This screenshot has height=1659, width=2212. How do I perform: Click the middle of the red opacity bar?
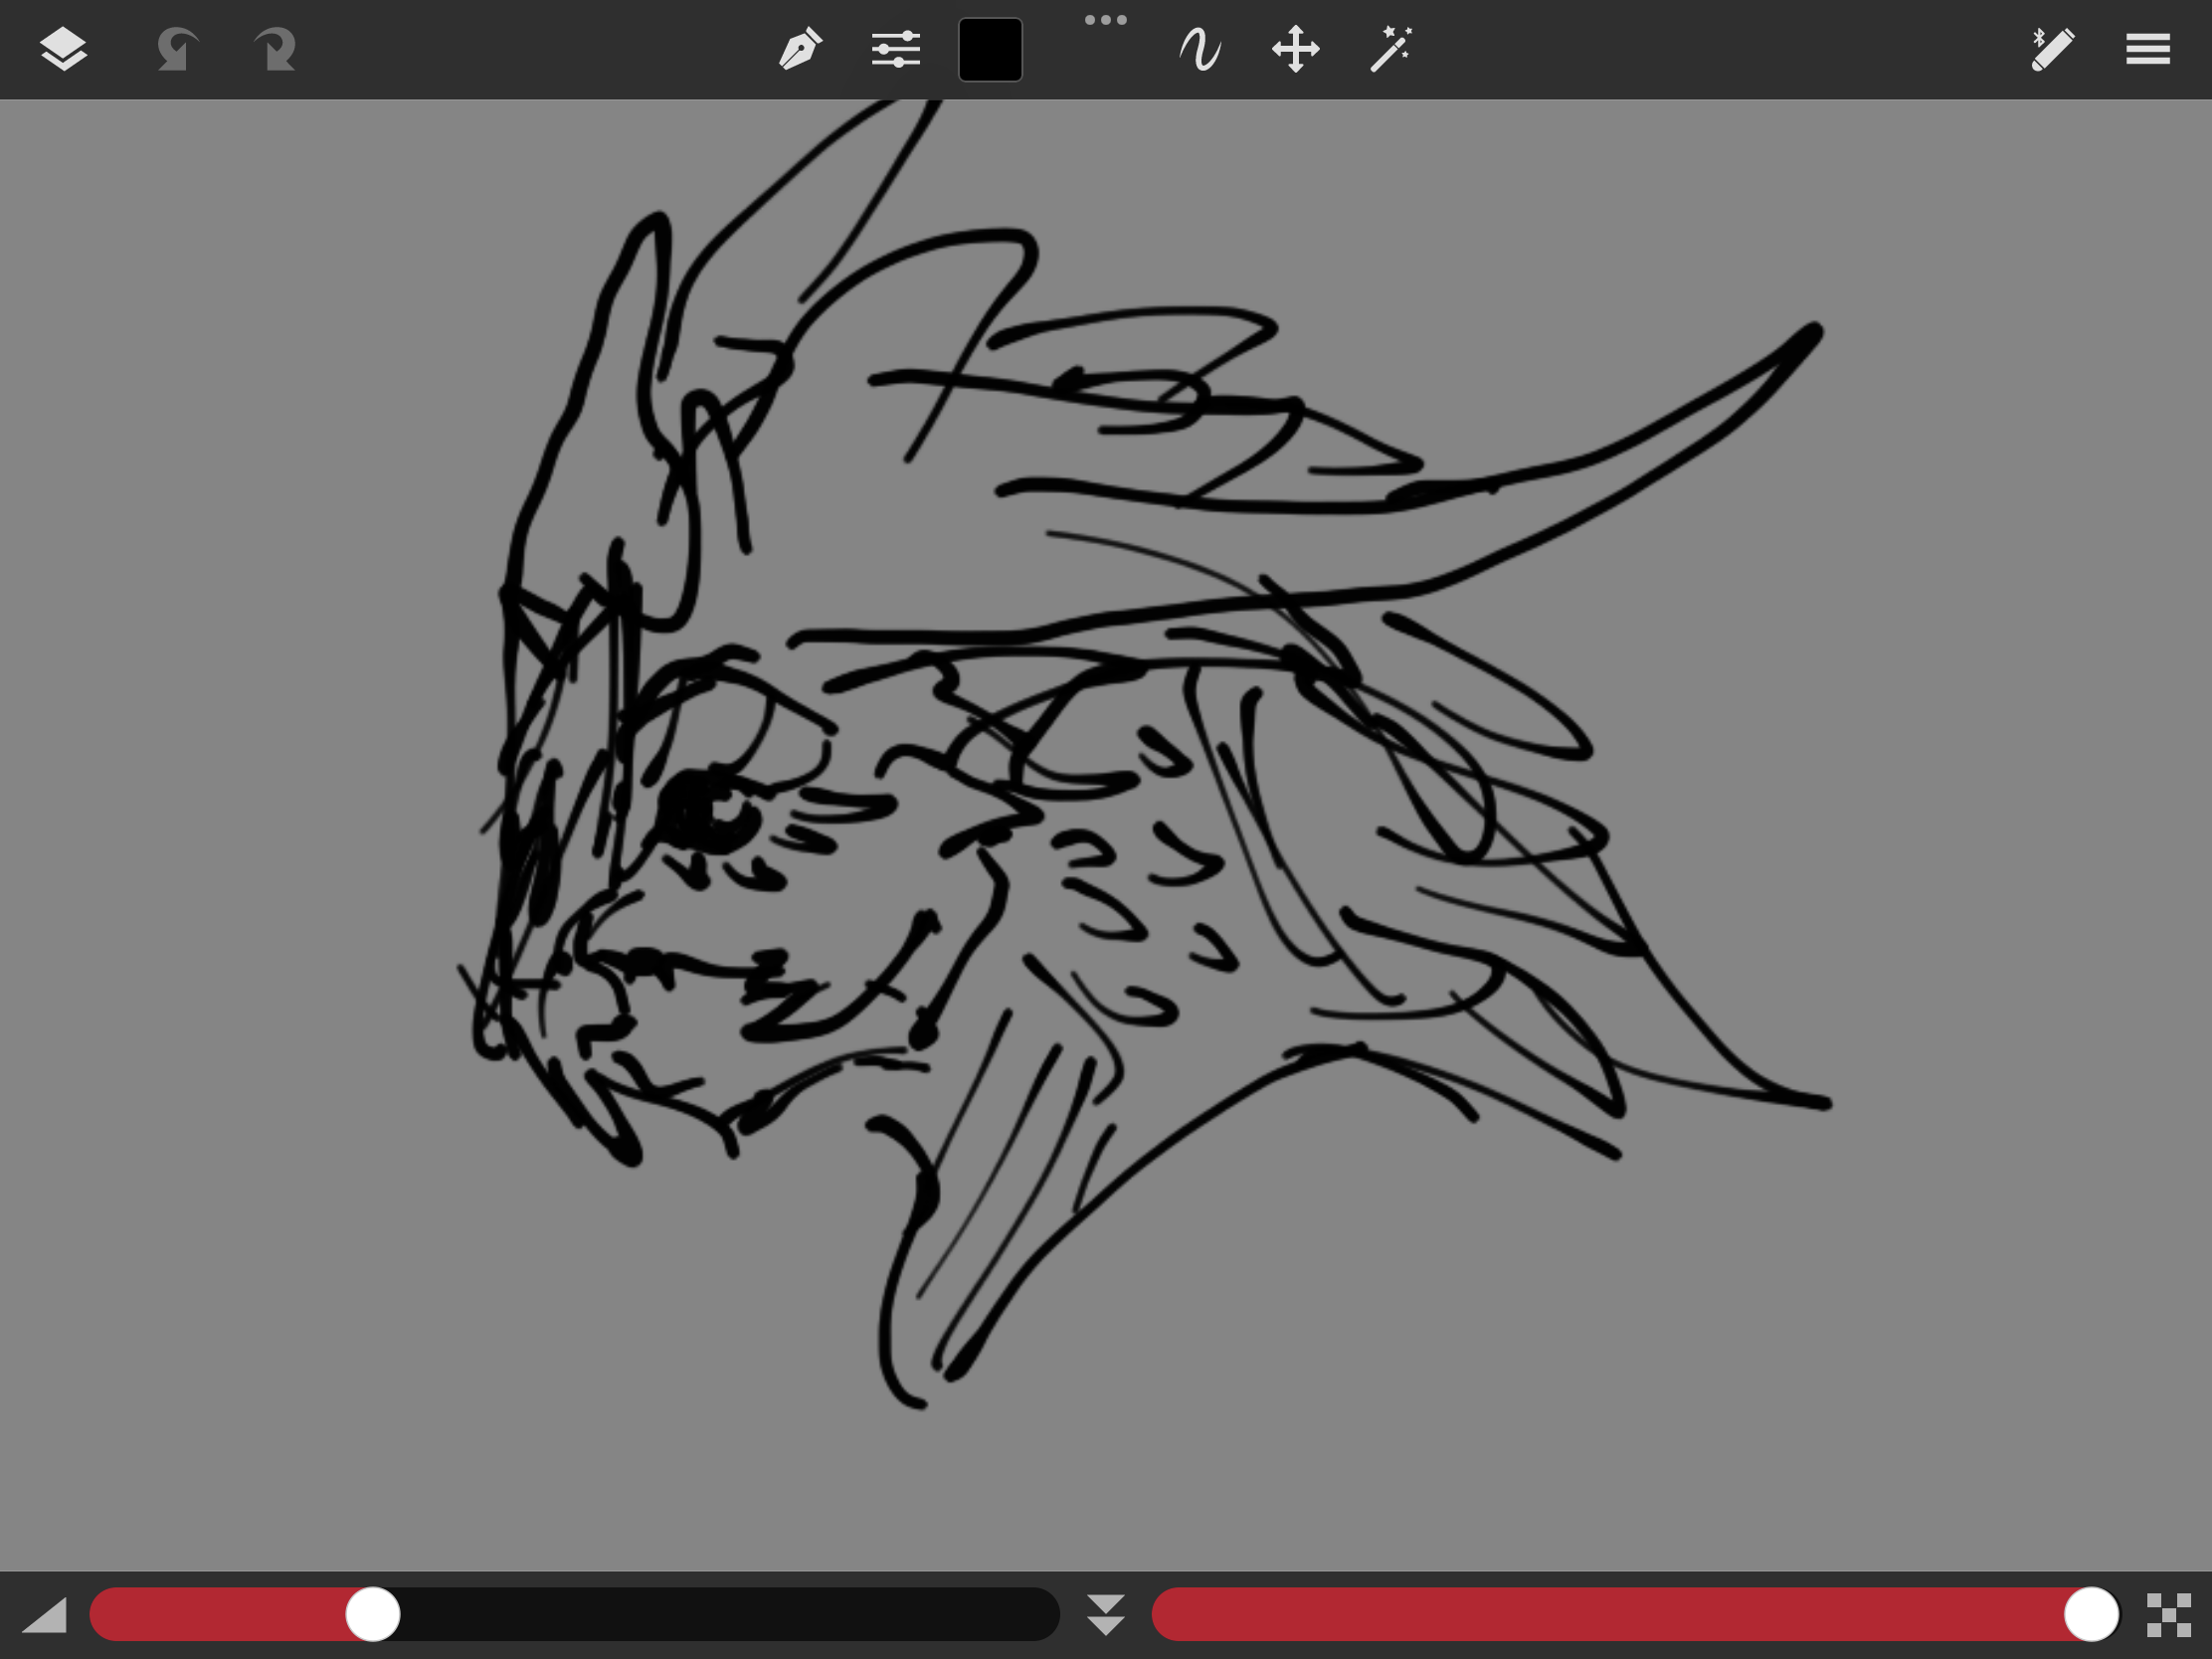(1608, 1614)
